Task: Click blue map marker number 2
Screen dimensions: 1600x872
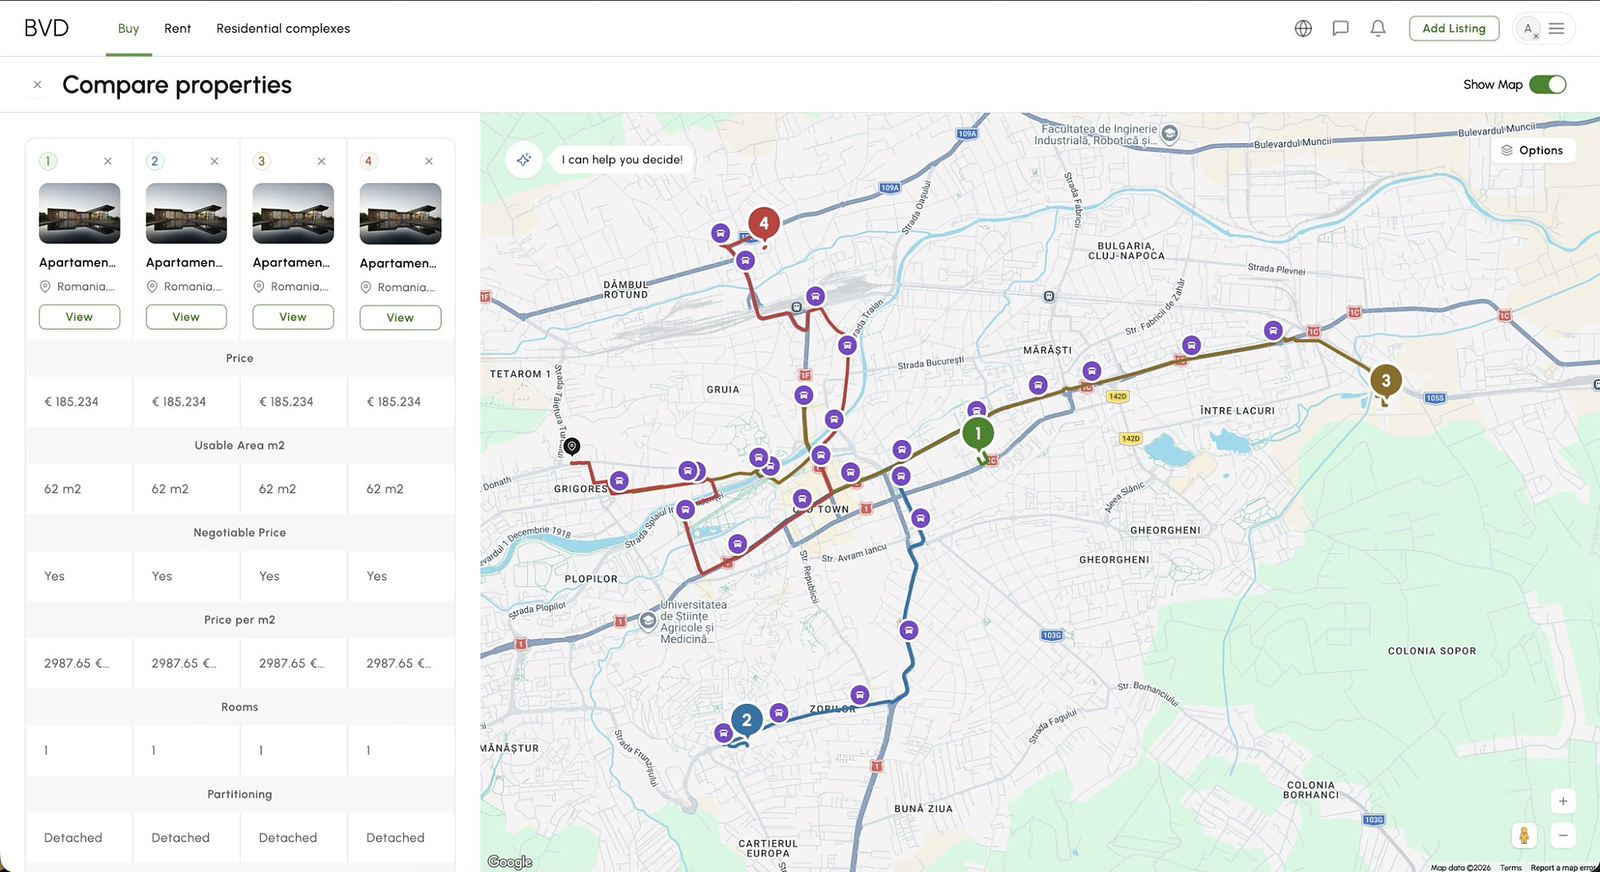Action: click(x=746, y=720)
